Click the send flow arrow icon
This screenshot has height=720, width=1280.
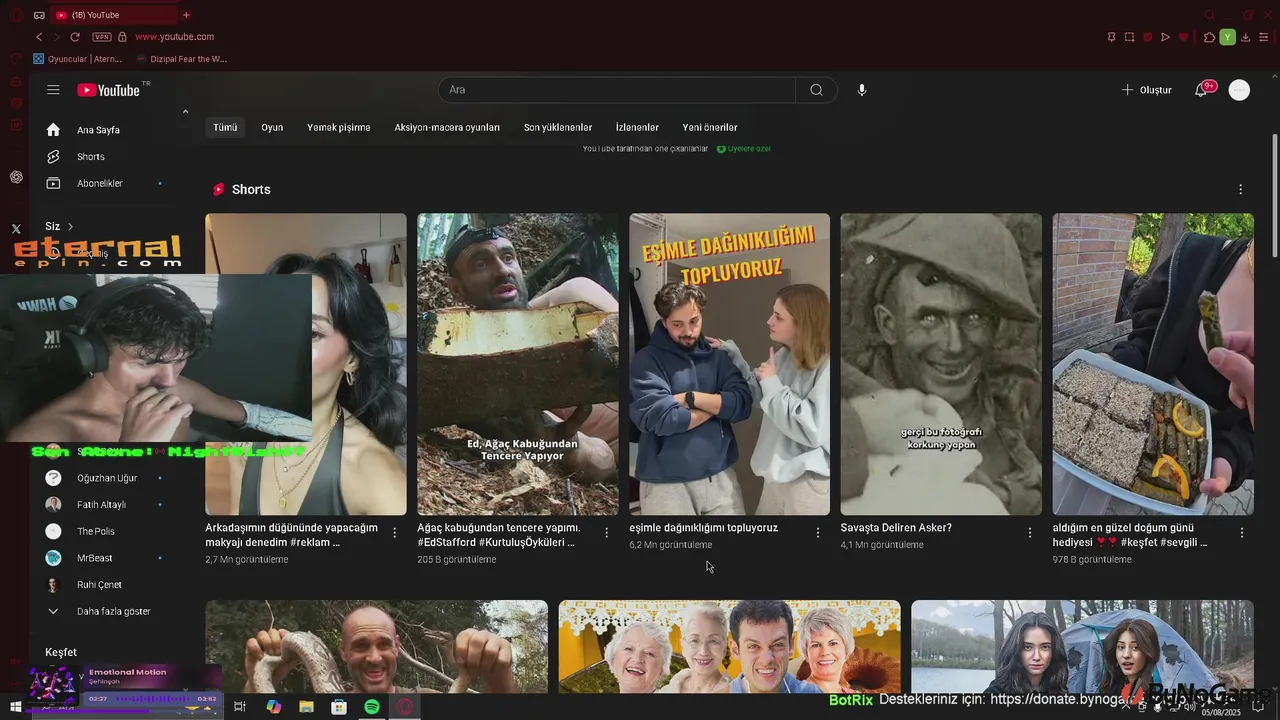1165,37
